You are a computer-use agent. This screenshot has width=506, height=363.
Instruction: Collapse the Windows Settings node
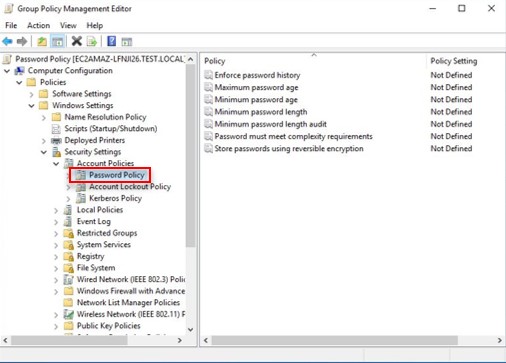tap(32, 106)
